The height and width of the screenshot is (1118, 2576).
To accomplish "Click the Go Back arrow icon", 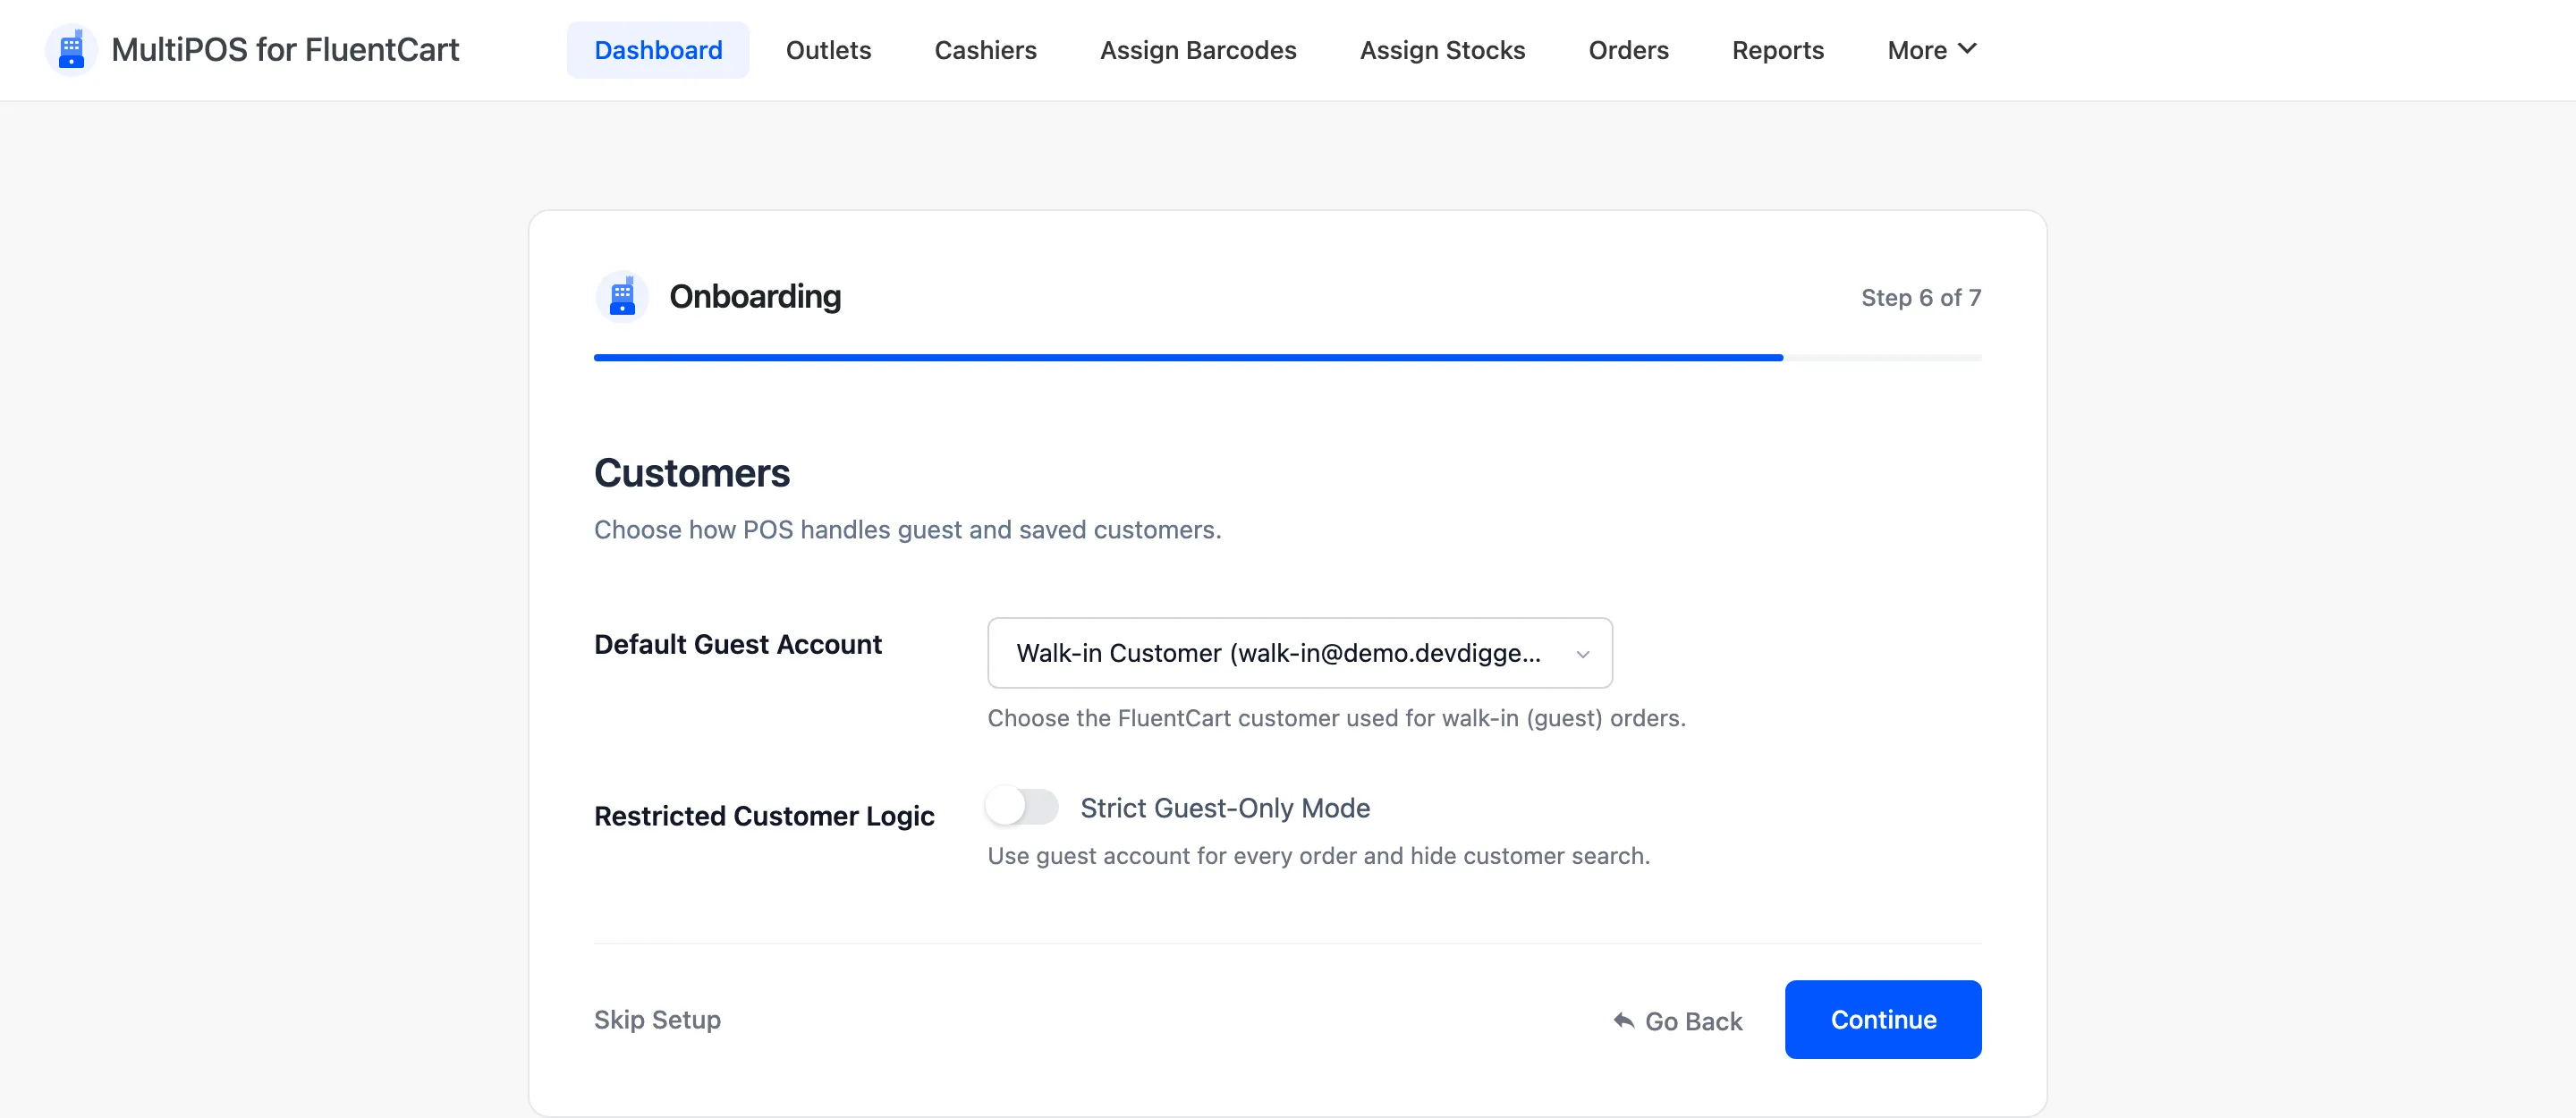I will click(1624, 1021).
